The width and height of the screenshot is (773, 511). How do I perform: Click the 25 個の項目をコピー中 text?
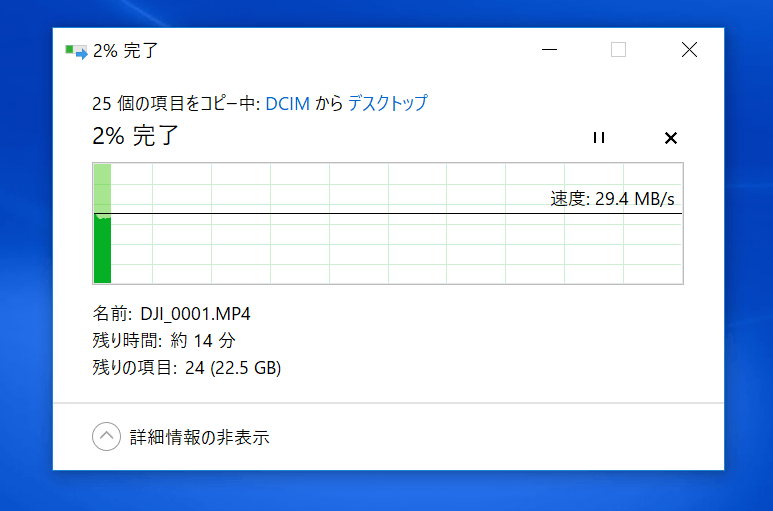(174, 103)
